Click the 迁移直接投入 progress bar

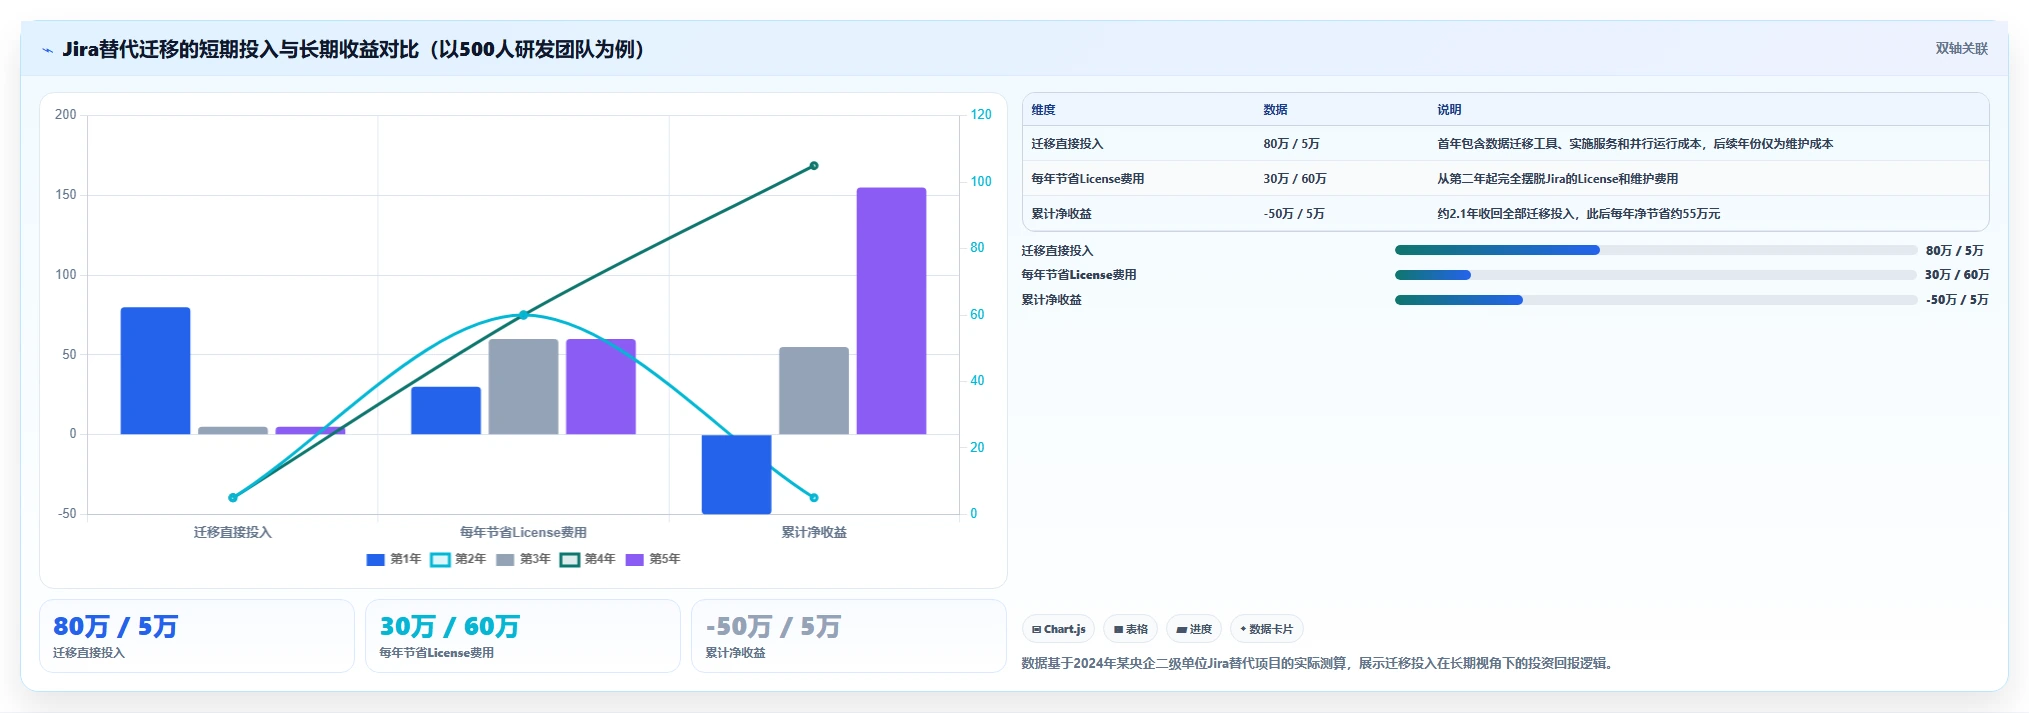(x=1656, y=250)
